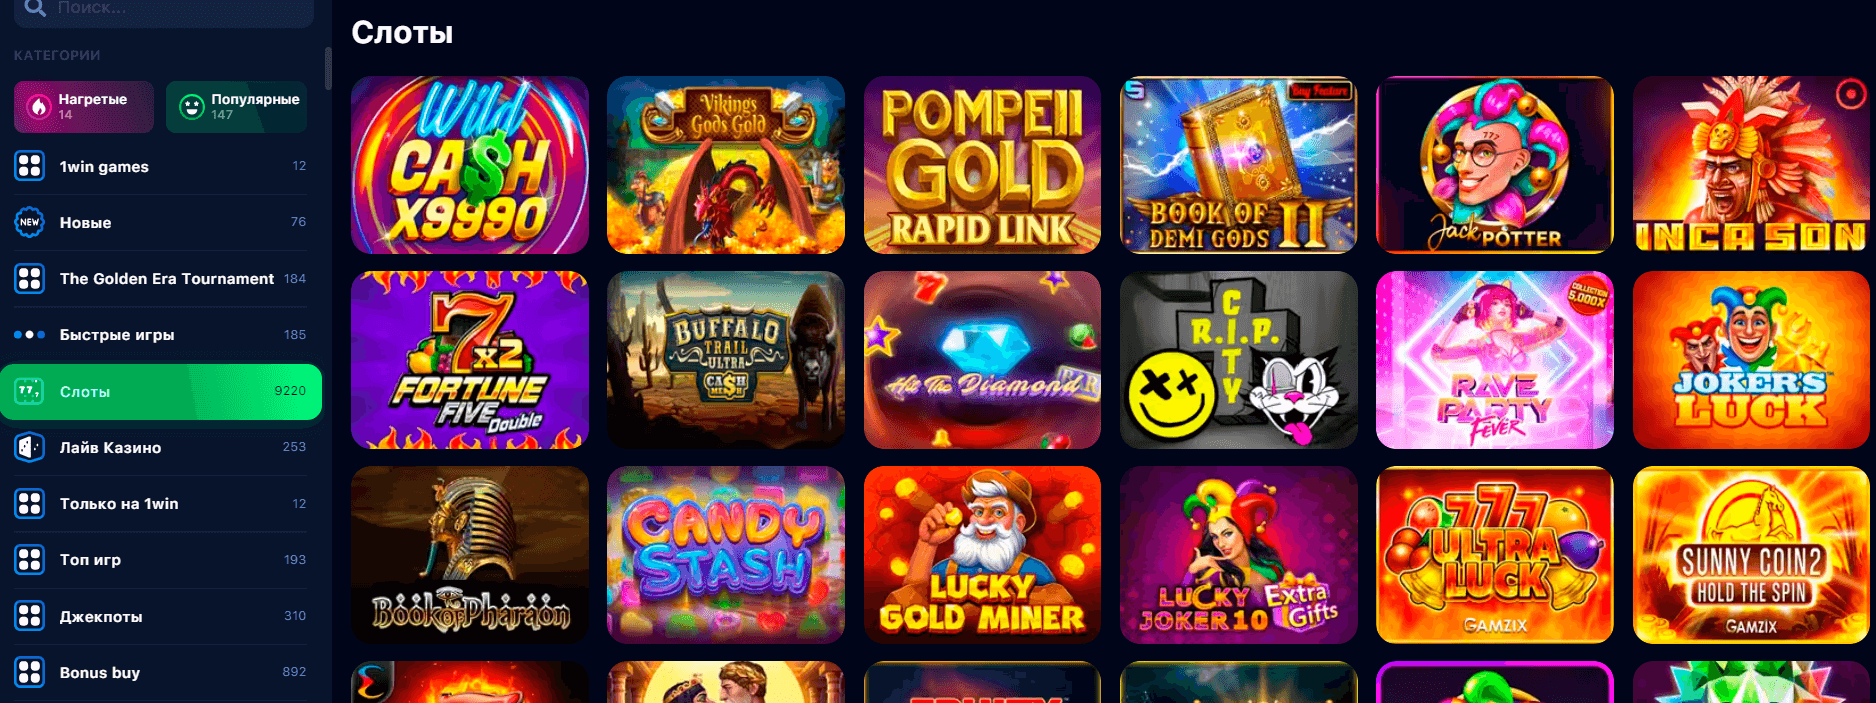Image resolution: width=1876 pixels, height=703 pixels.
Task: Launch Sunny Coin 2 Hold The Spin
Action: click(1751, 555)
